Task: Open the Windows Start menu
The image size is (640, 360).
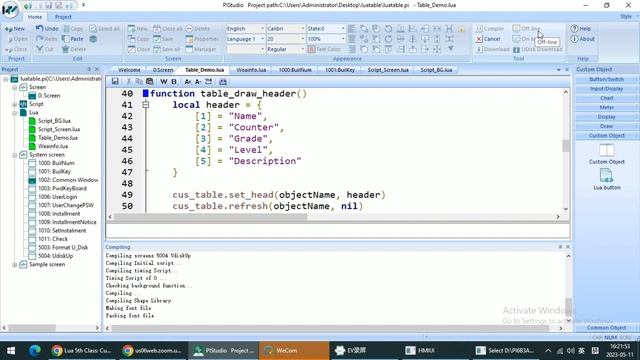Action: 11,351
